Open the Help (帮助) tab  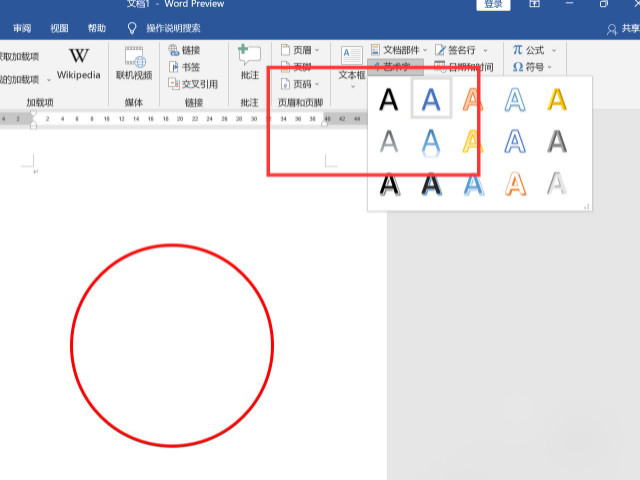(97, 28)
